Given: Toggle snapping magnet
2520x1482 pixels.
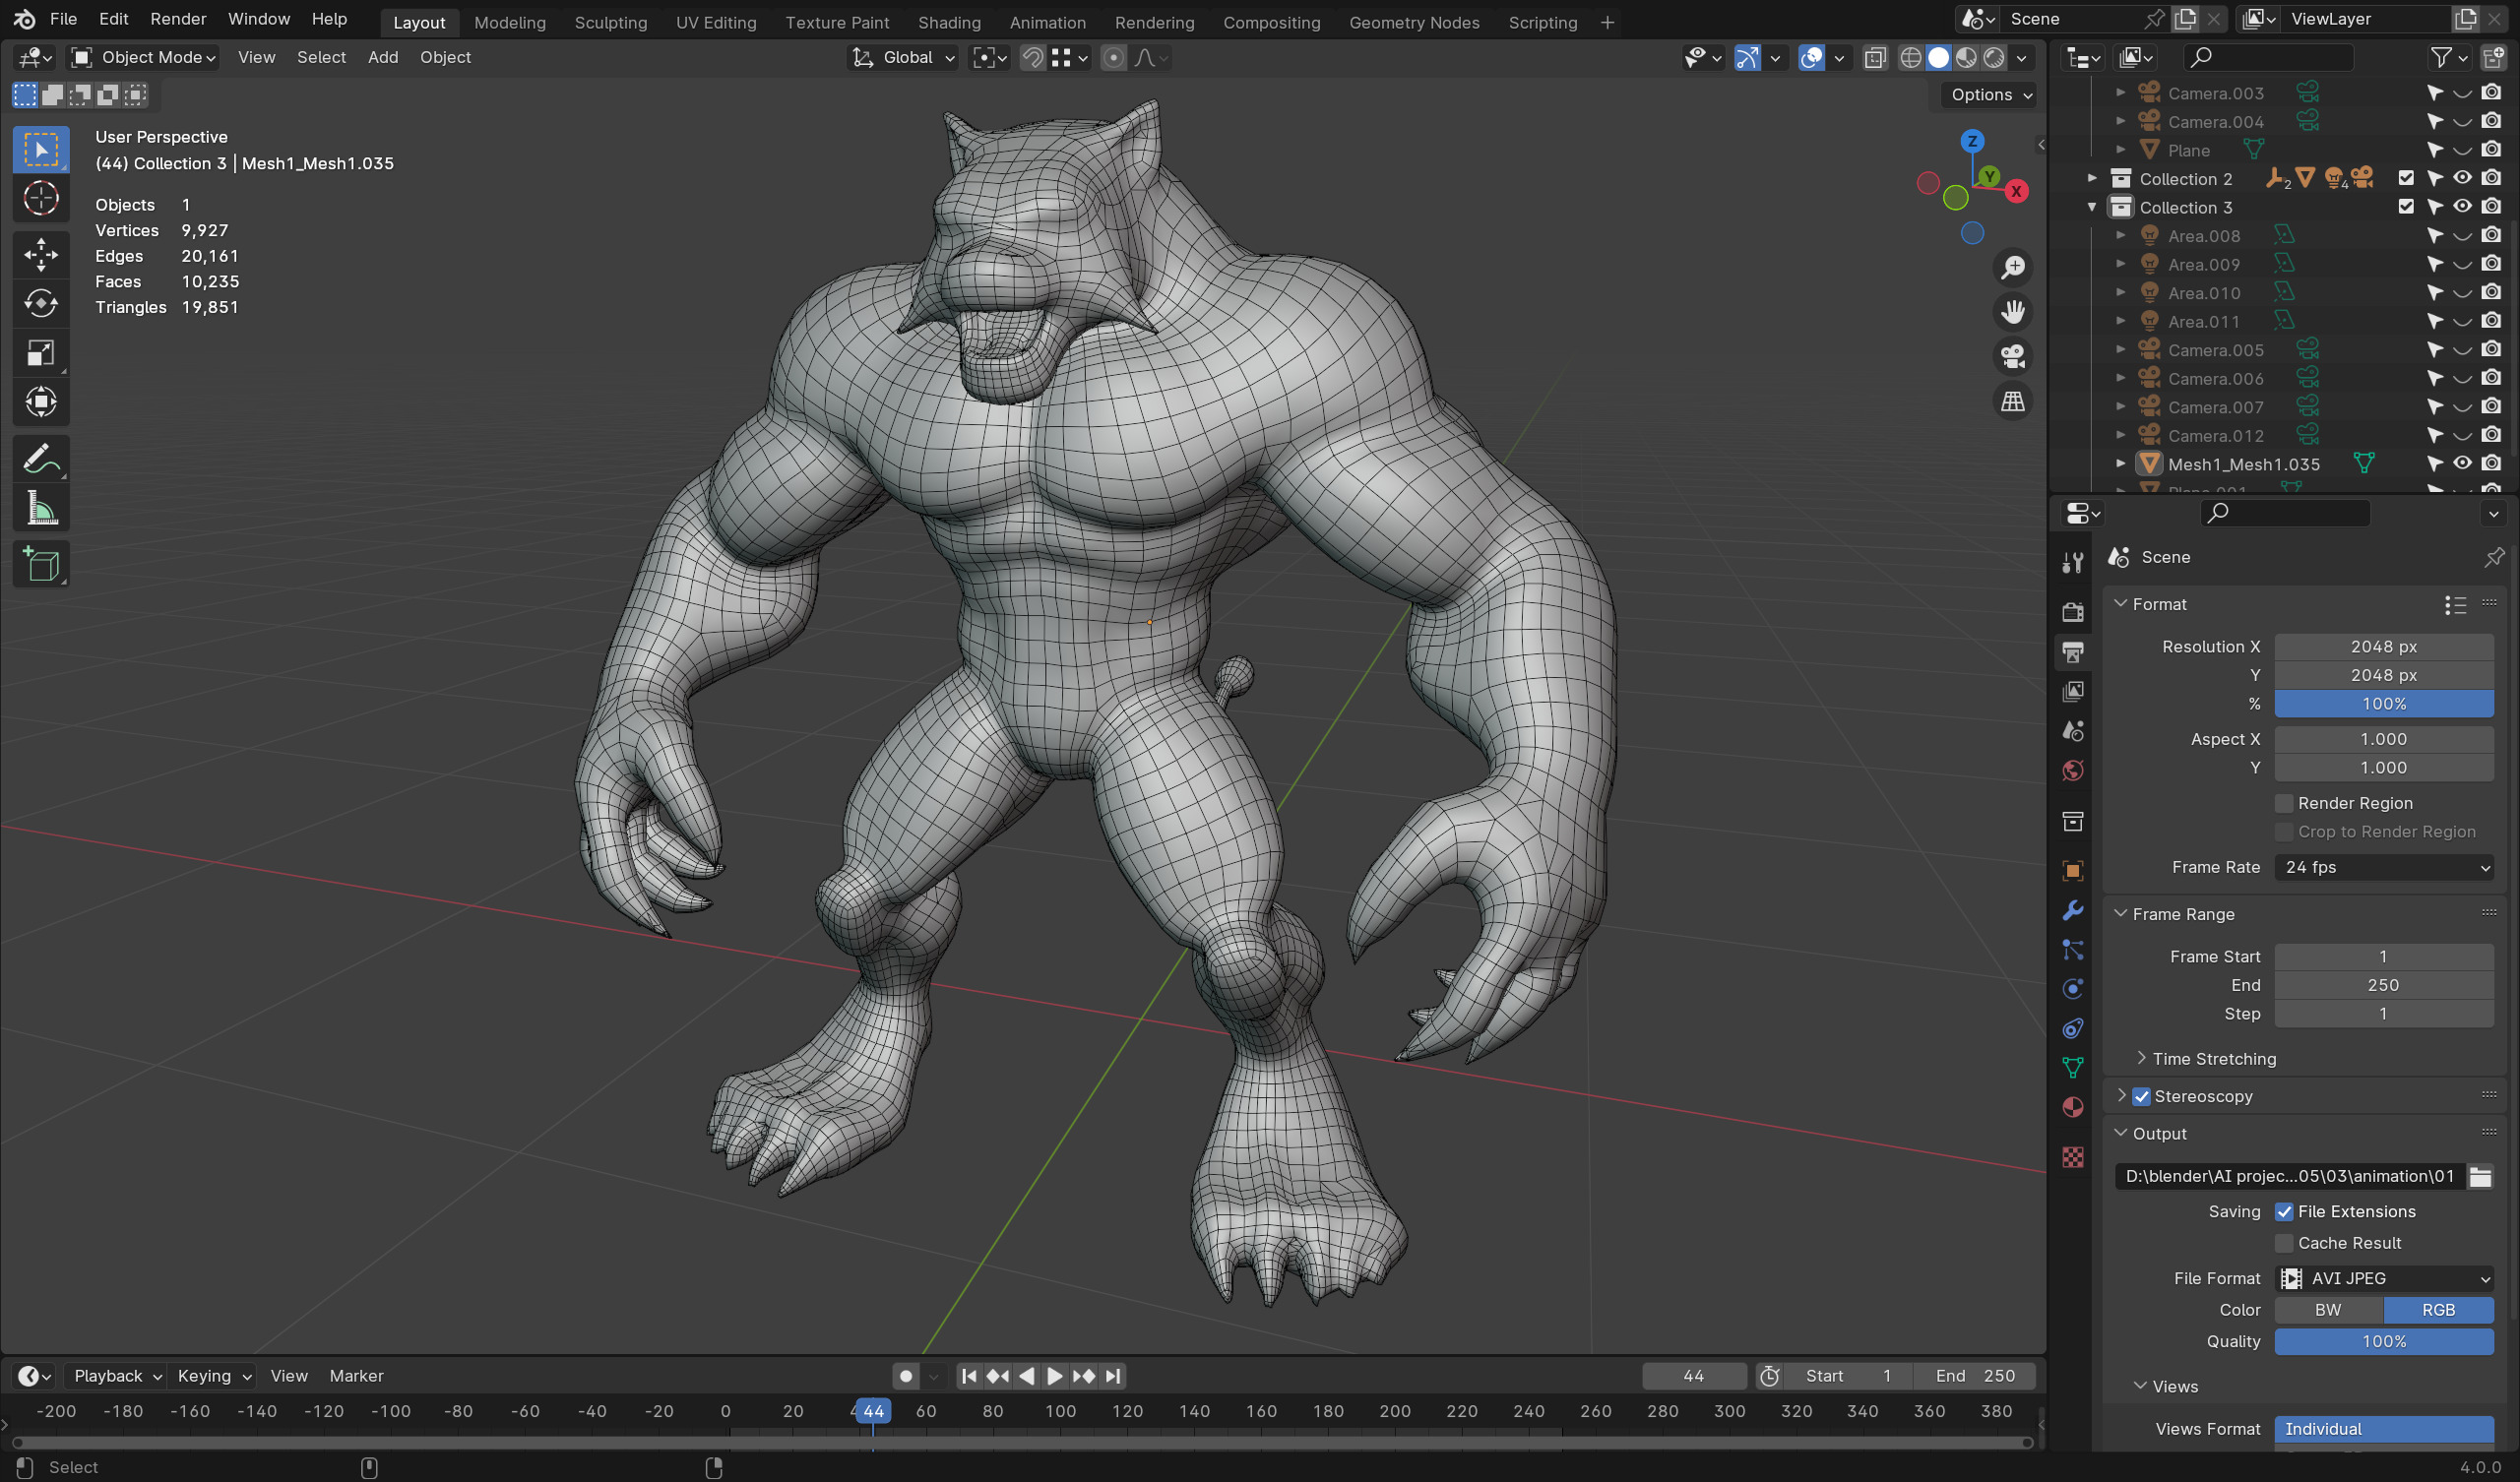Looking at the screenshot, I should pyautogui.click(x=1033, y=57).
